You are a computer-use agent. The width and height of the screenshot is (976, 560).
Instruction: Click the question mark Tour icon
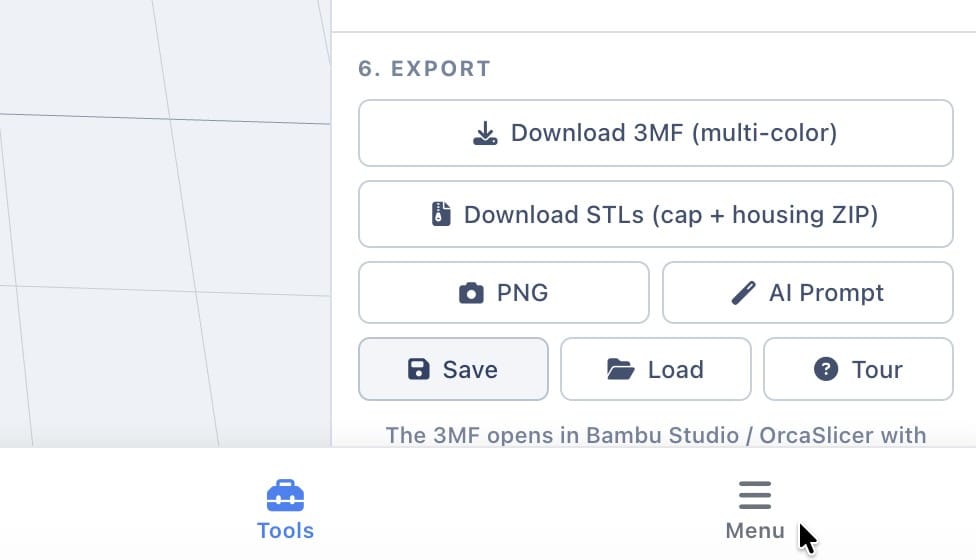[826, 369]
